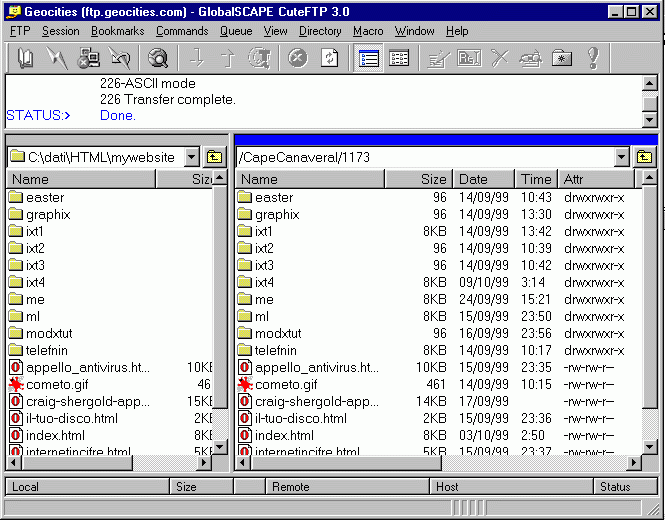
Task: Click the magnifier Find icon in toolbar
Action: [x=158, y=58]
